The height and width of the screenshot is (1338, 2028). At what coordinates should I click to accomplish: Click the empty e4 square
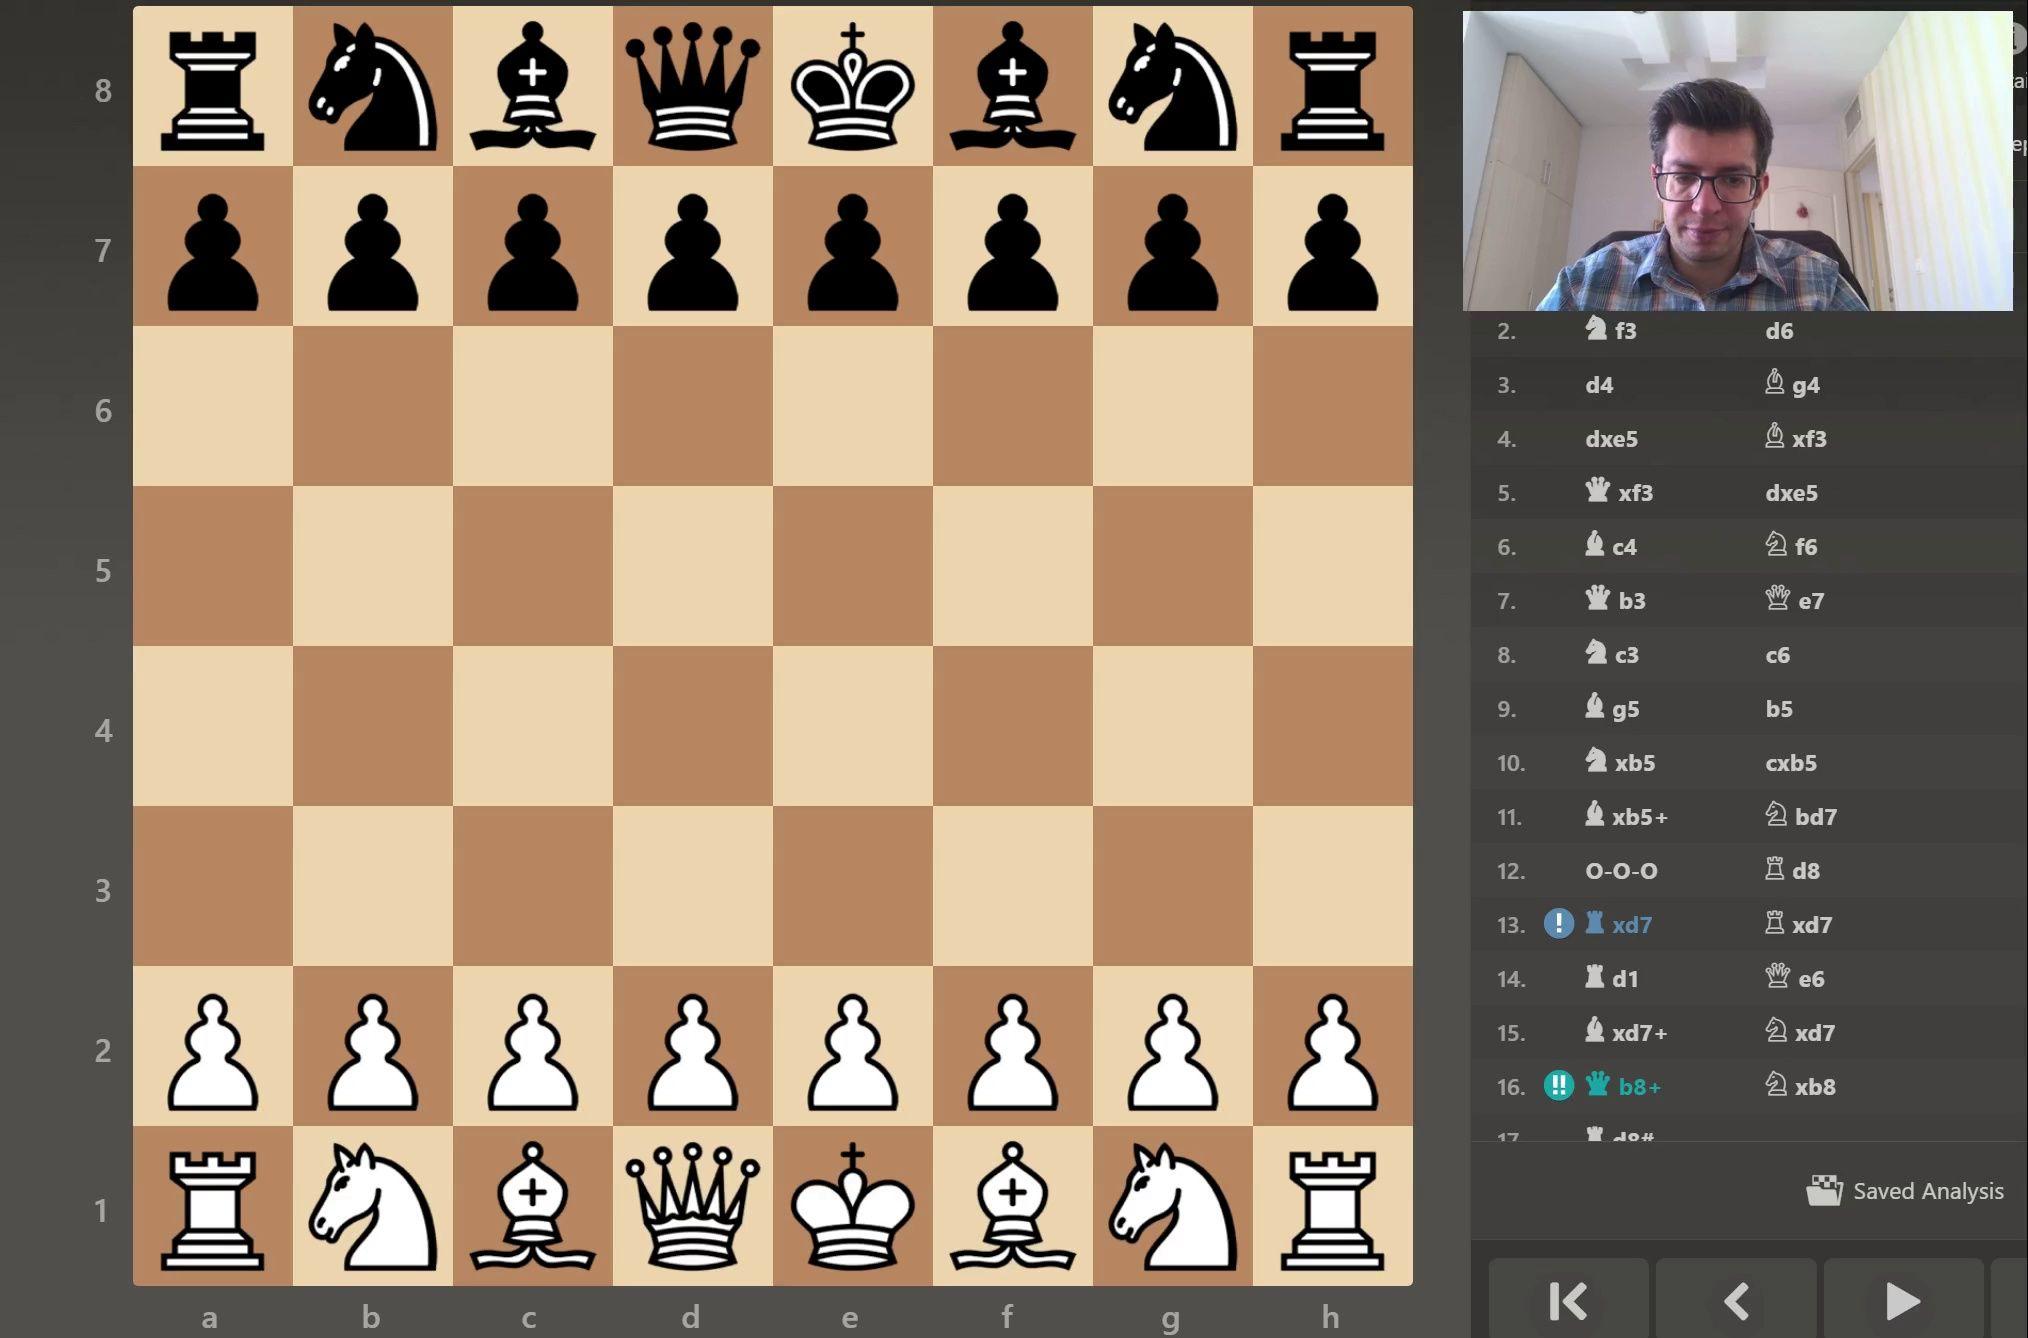852,726
